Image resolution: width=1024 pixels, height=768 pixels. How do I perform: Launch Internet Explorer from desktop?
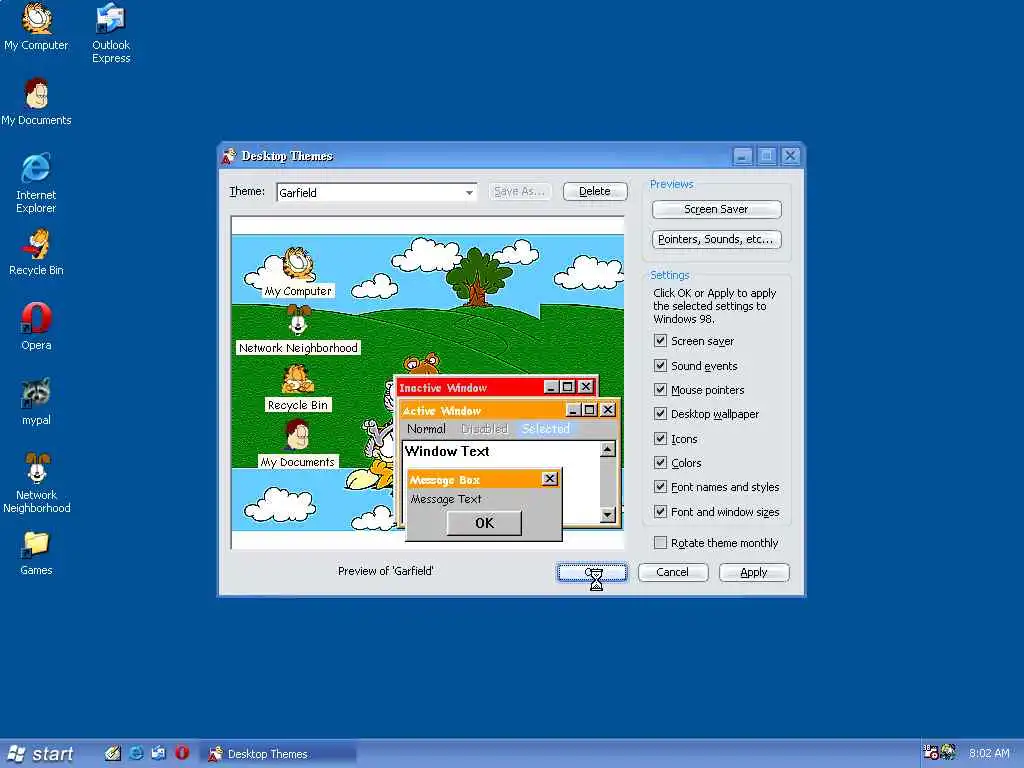37,183
